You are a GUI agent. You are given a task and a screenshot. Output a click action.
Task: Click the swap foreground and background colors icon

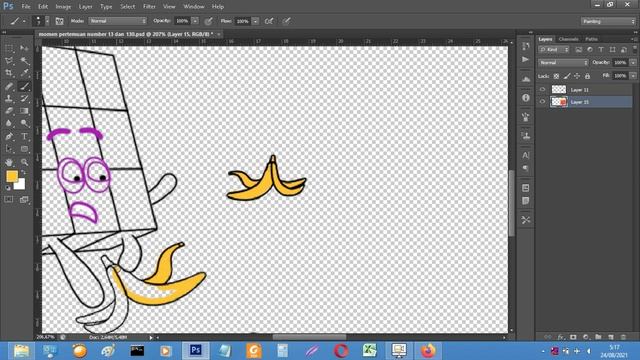[x=23, y=173]
